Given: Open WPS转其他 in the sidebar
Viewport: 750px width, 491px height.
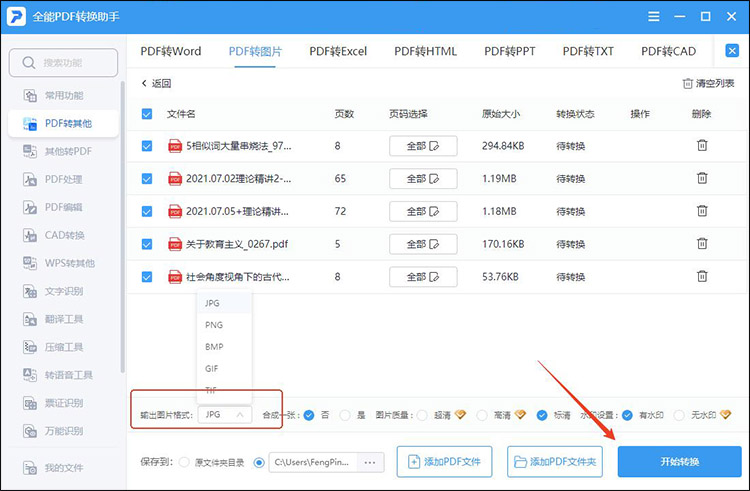Looking at the screenshot, I should click(63, 263).
